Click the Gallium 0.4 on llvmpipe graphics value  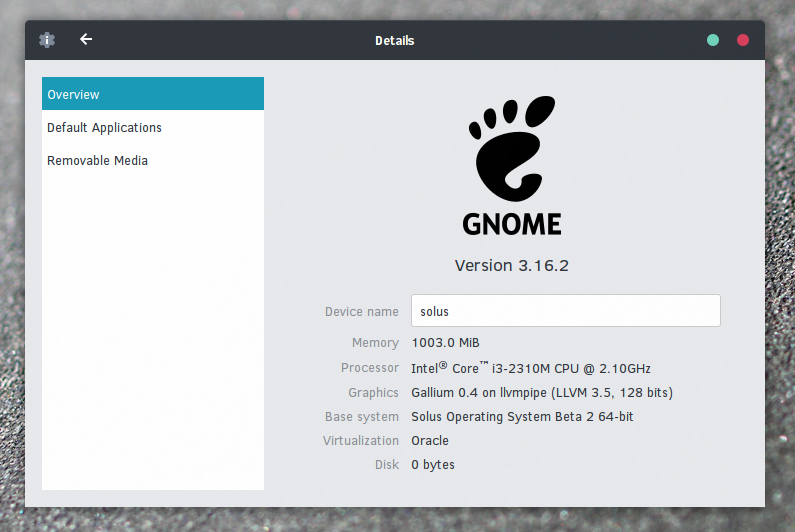click(x=542, y=393)
